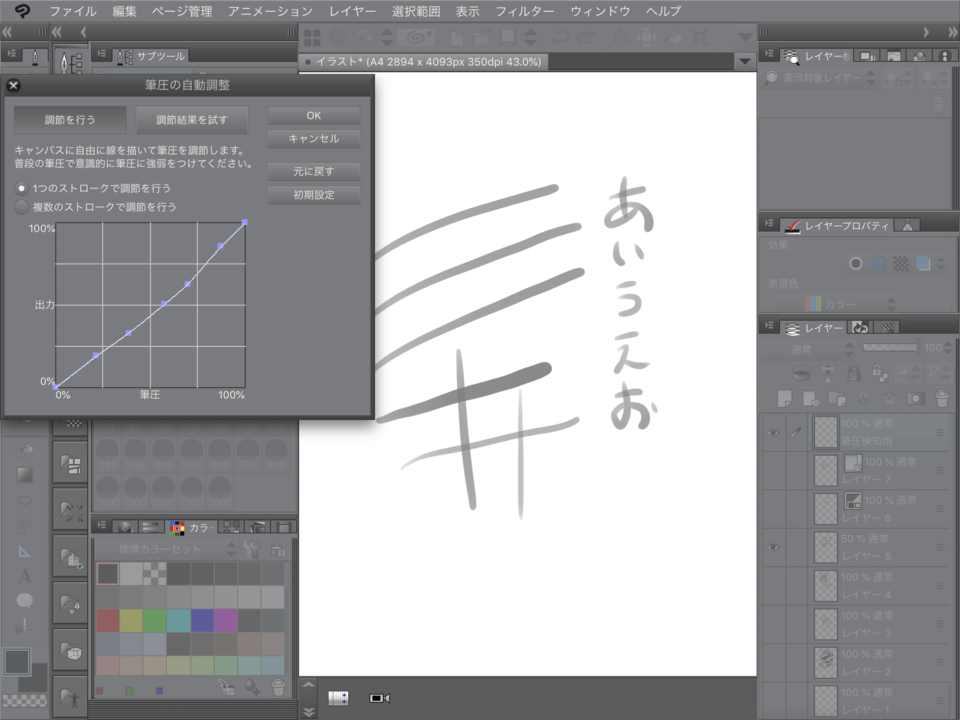
Task: Open the 標準カラーセット dropdown
Action: (x=232, y=549)
